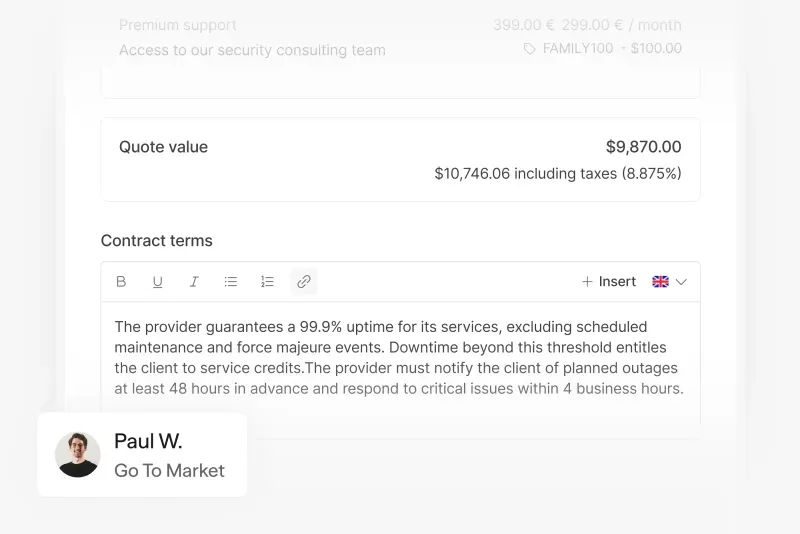Screen dimensions: 800x534
Task: Click the FAMILY100 discount code
Action: pyautogui.click(x=577, y=48)
